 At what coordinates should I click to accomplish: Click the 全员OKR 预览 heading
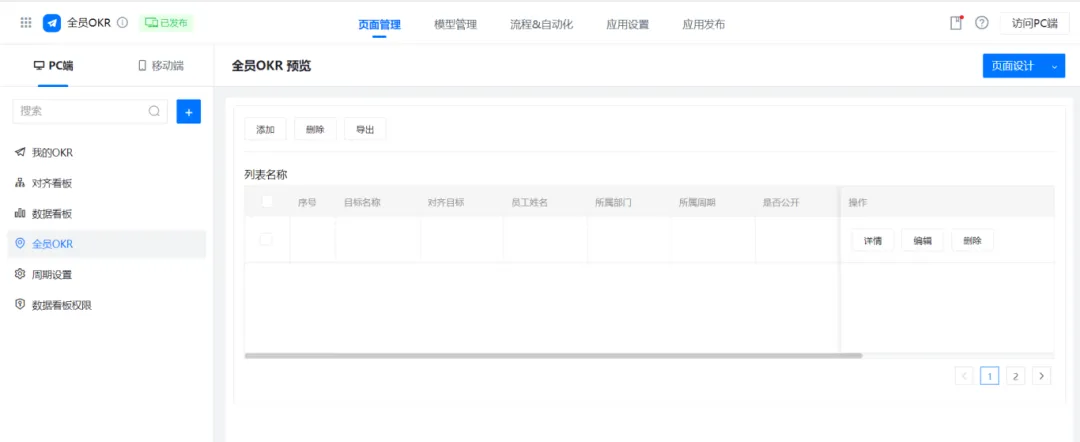[271, 66]
